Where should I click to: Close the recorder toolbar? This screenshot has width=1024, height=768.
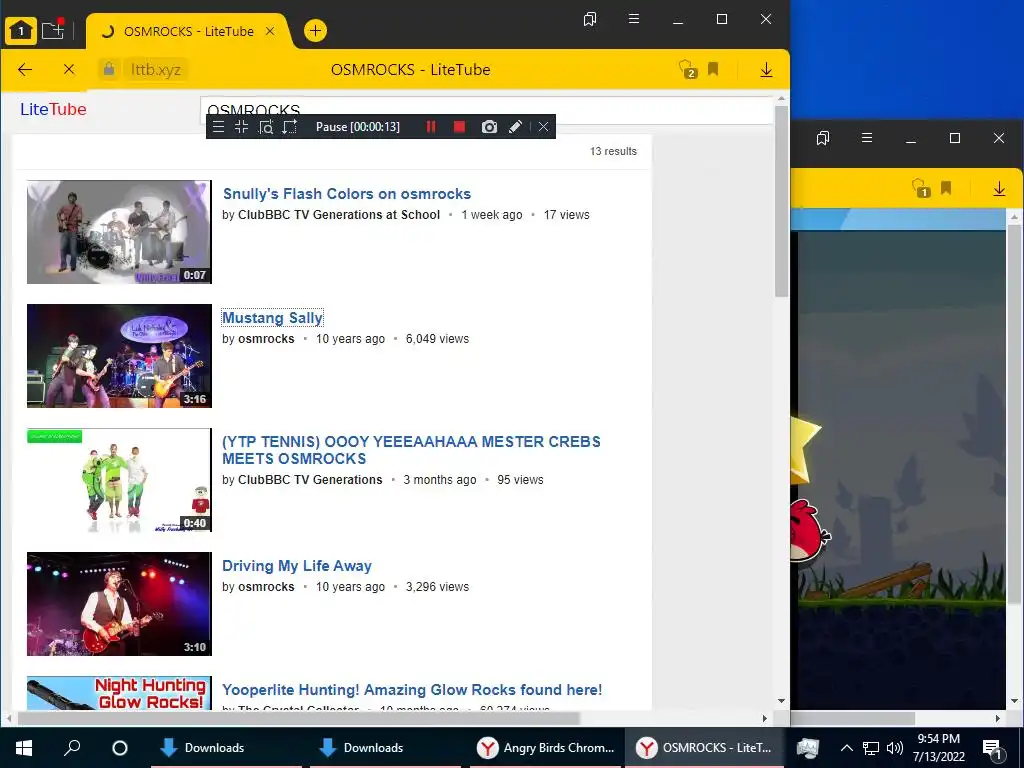point(543,127)
